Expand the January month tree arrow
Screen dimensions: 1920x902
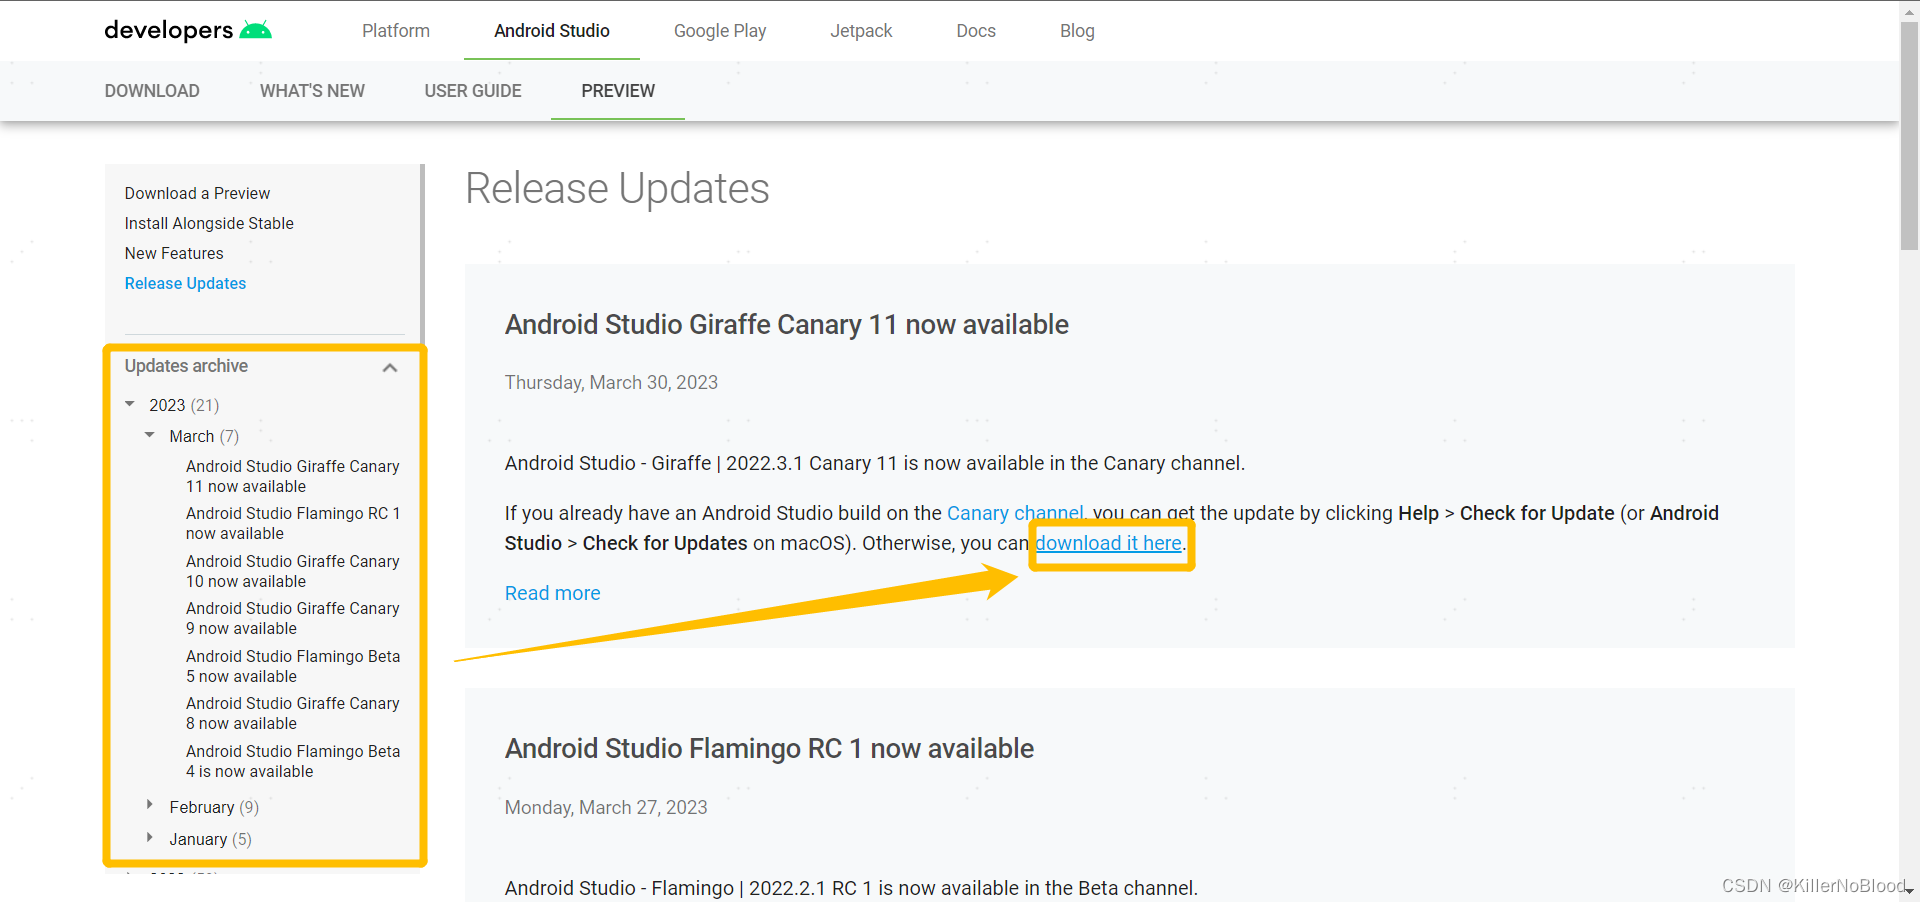point(150,837)
